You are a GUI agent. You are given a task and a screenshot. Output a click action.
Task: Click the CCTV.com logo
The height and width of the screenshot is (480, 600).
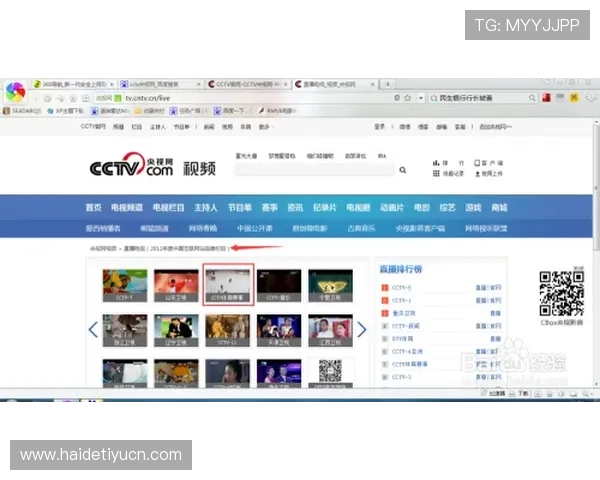(131, 165)
